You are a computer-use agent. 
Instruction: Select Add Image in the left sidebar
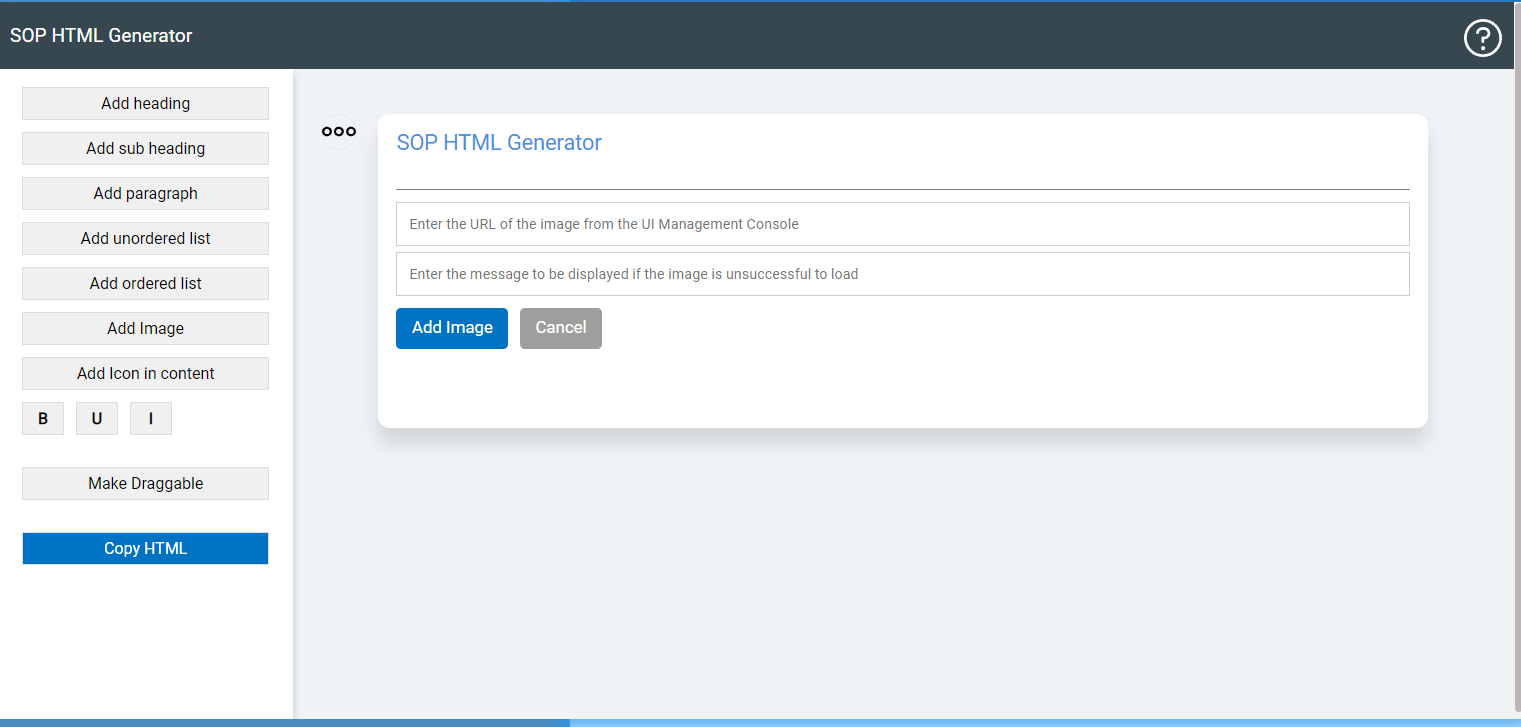point(145,328)
